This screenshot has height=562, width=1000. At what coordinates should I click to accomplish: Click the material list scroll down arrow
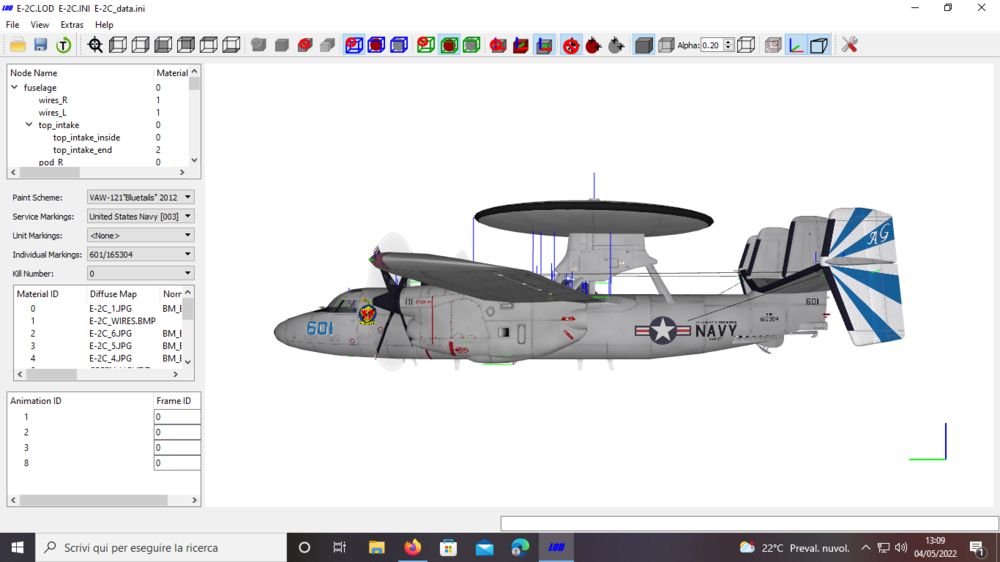(188, 362)
